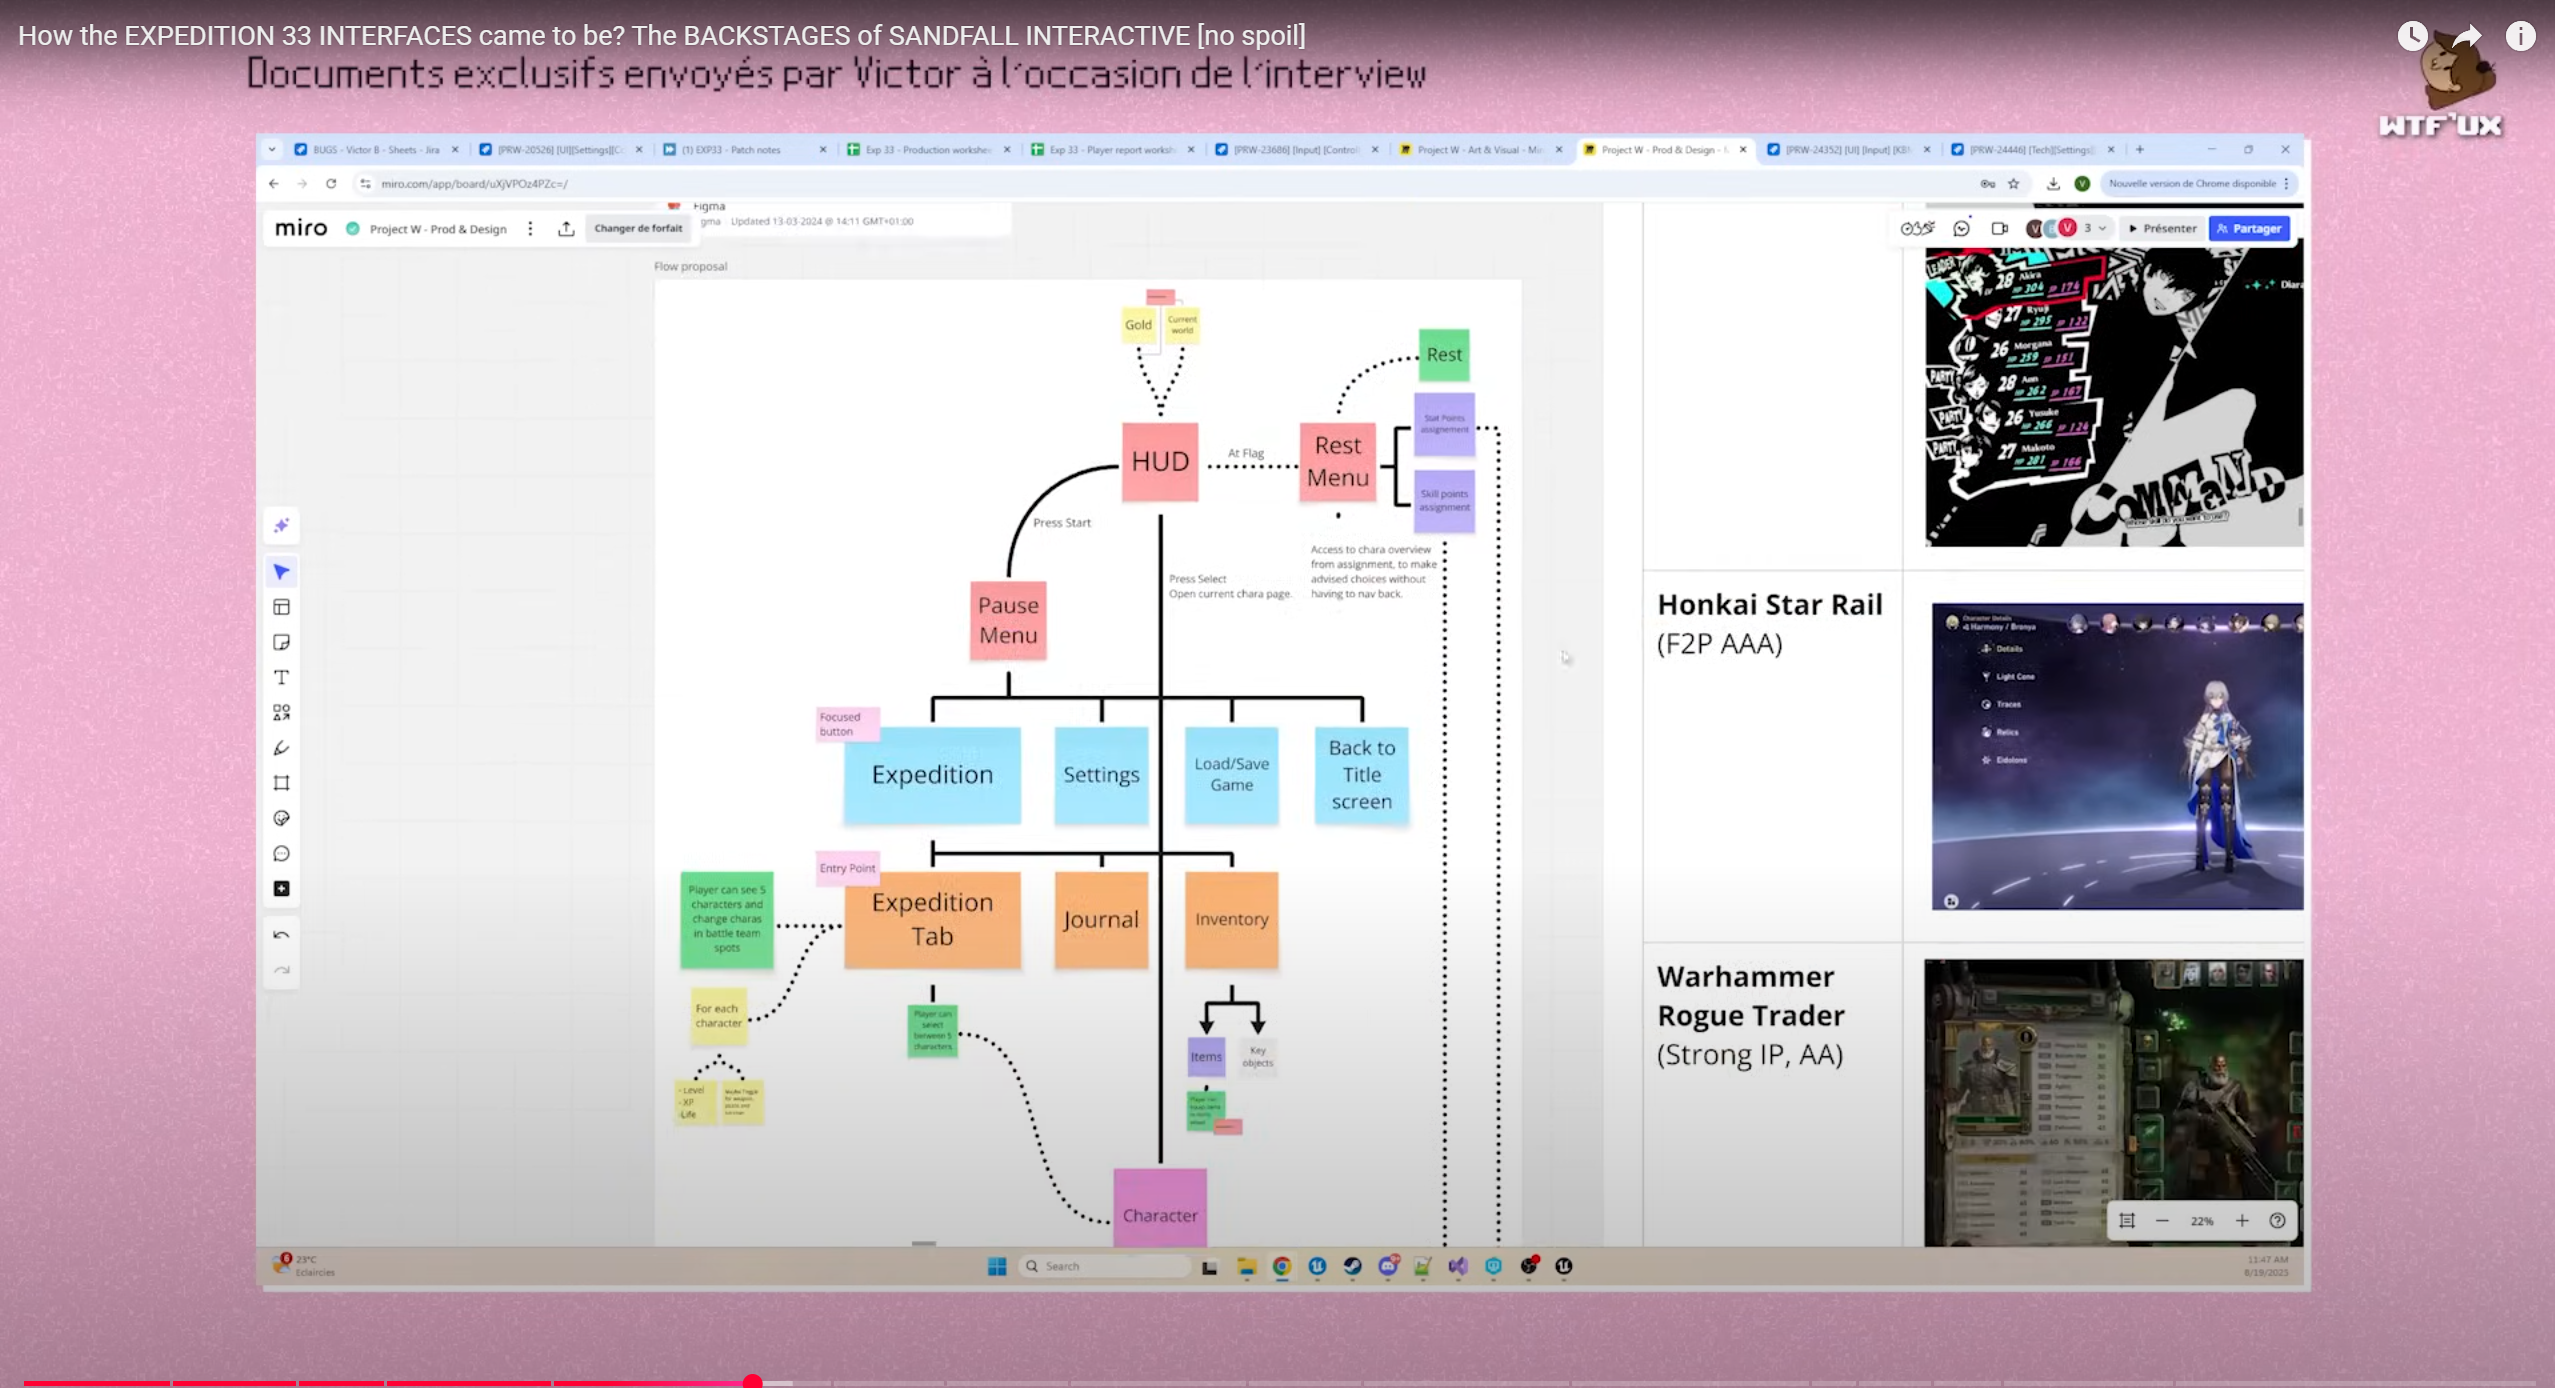The image size is (2555, 1388).
Task: Open Chrome downloads icon
Action: tap(2053, 183)
